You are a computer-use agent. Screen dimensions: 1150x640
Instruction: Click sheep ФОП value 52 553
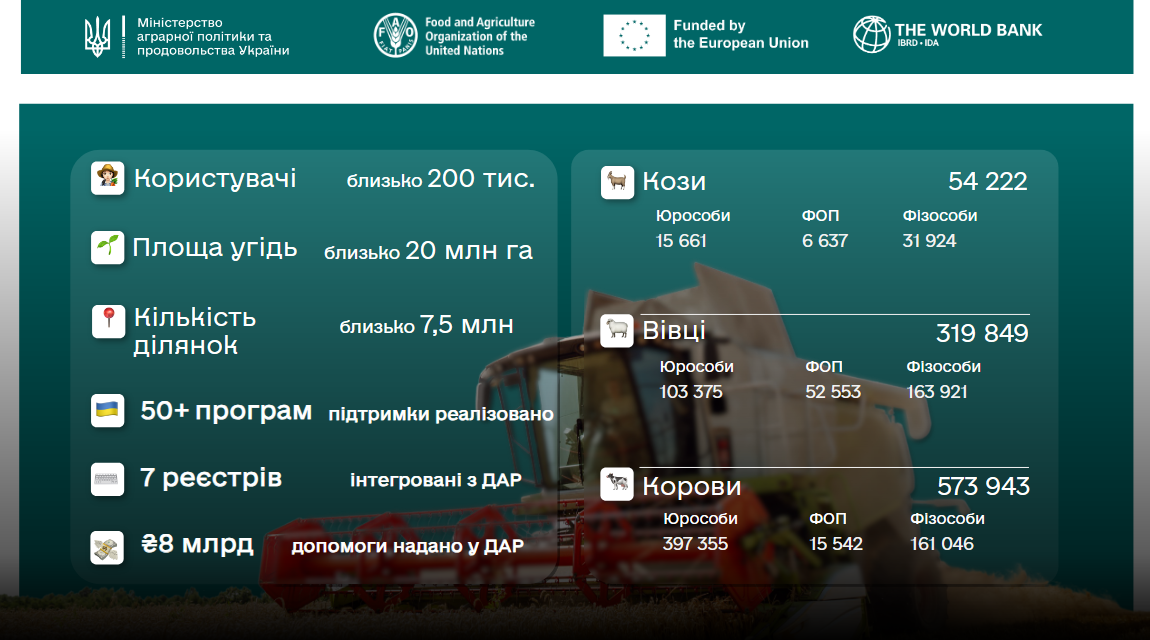pos(832,391)
